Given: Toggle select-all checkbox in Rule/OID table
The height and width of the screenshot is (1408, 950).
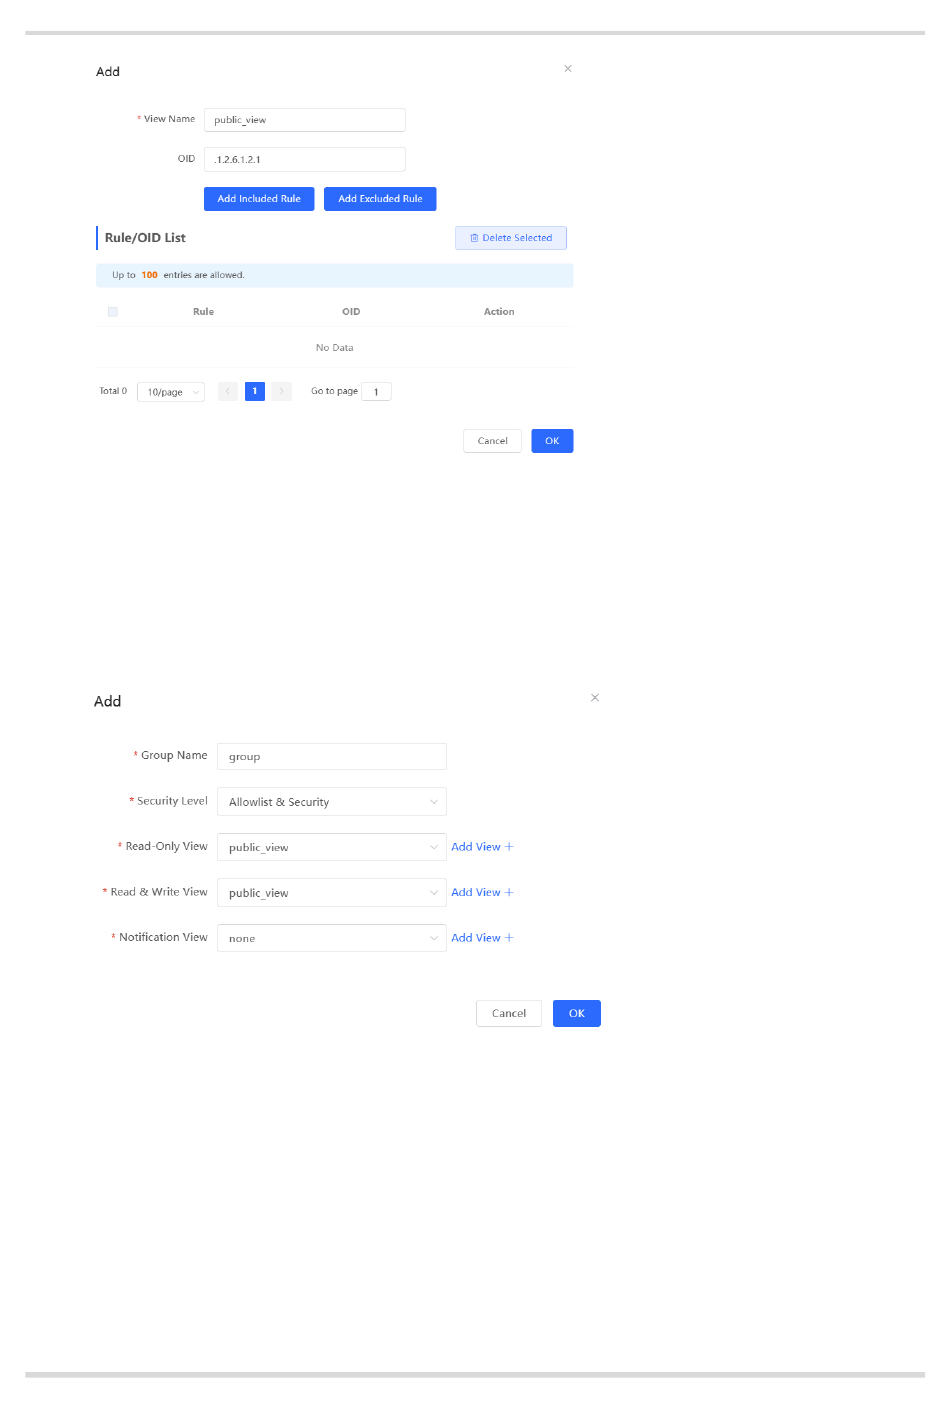Looking at the screenshot, I should tap(113, 312).
